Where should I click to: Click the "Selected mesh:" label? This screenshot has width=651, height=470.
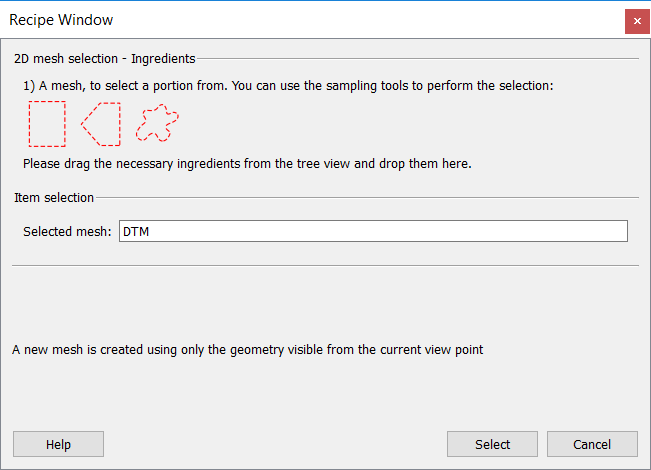67,232
